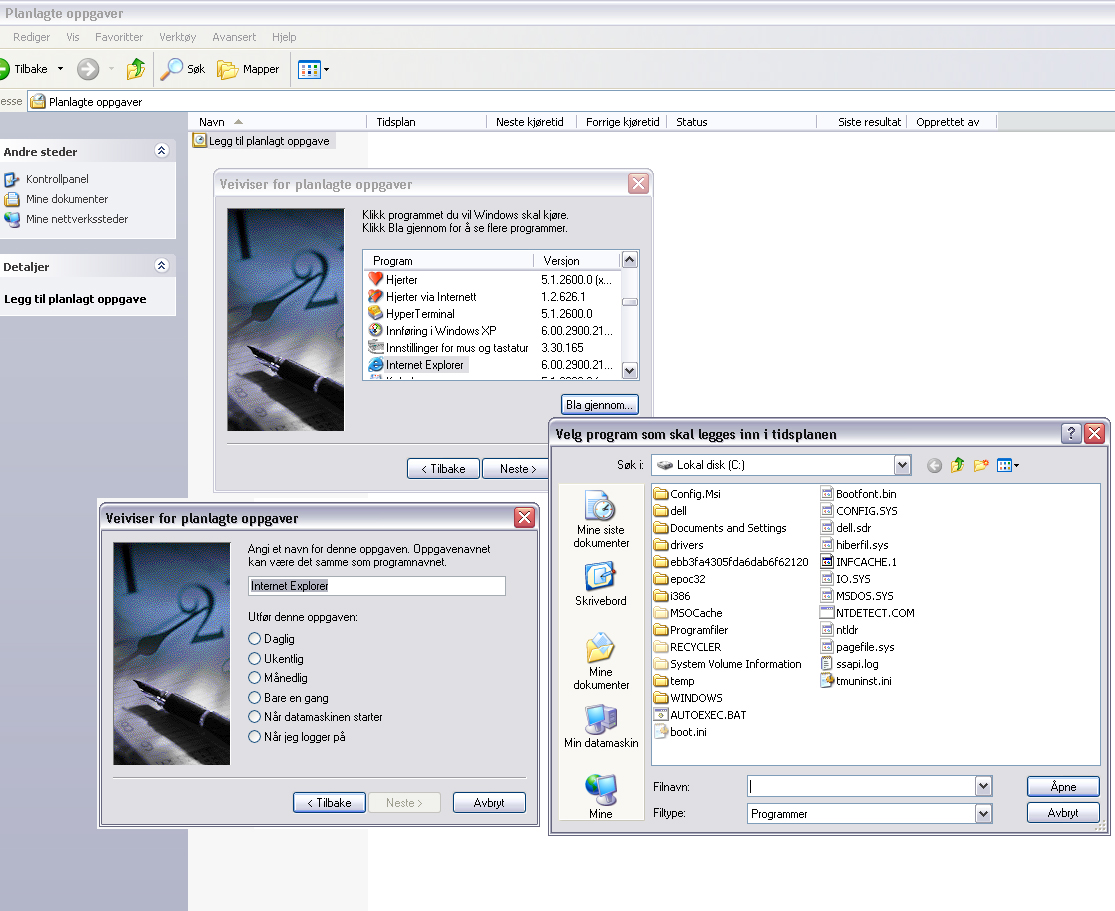This screenshot has height=911, width=1115.
Task: Open Min datamaskin in the places bar
Action: pos(601,726)
